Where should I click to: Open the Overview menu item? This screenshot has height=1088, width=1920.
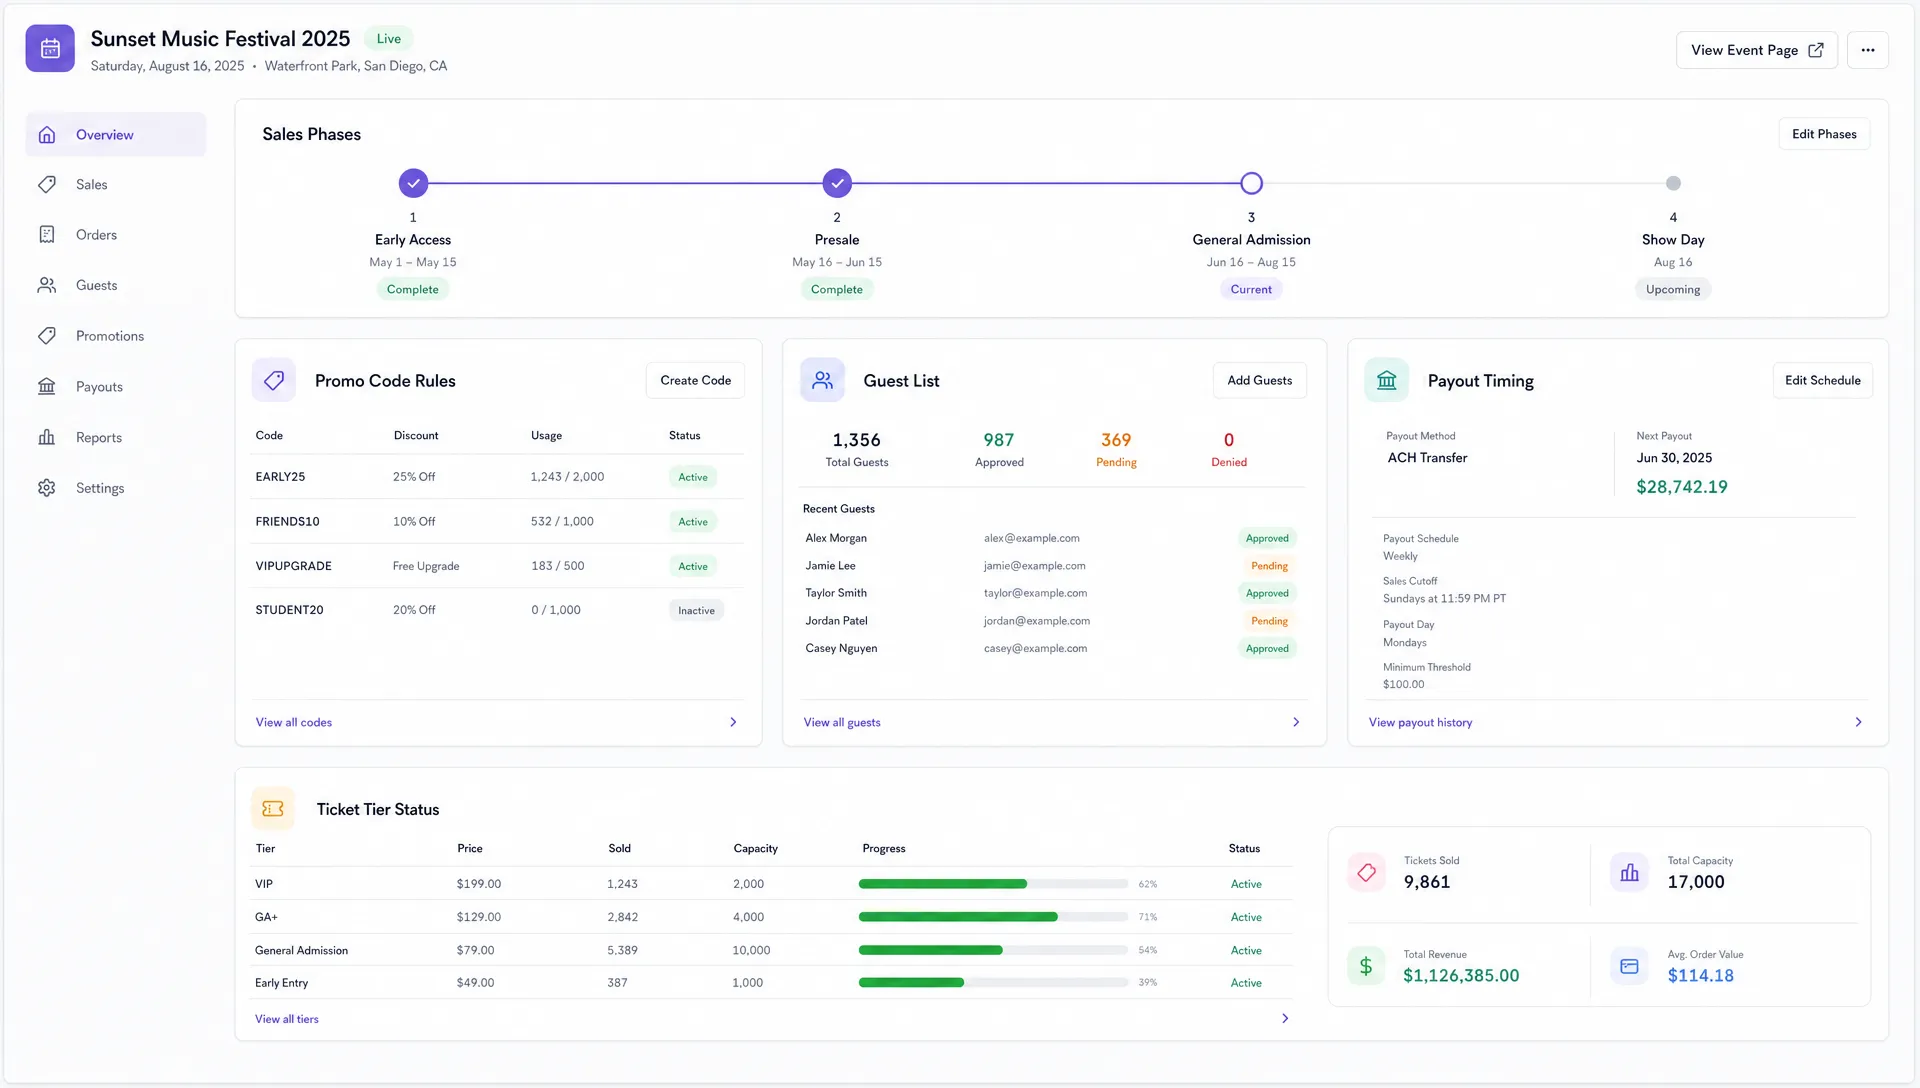116,135
